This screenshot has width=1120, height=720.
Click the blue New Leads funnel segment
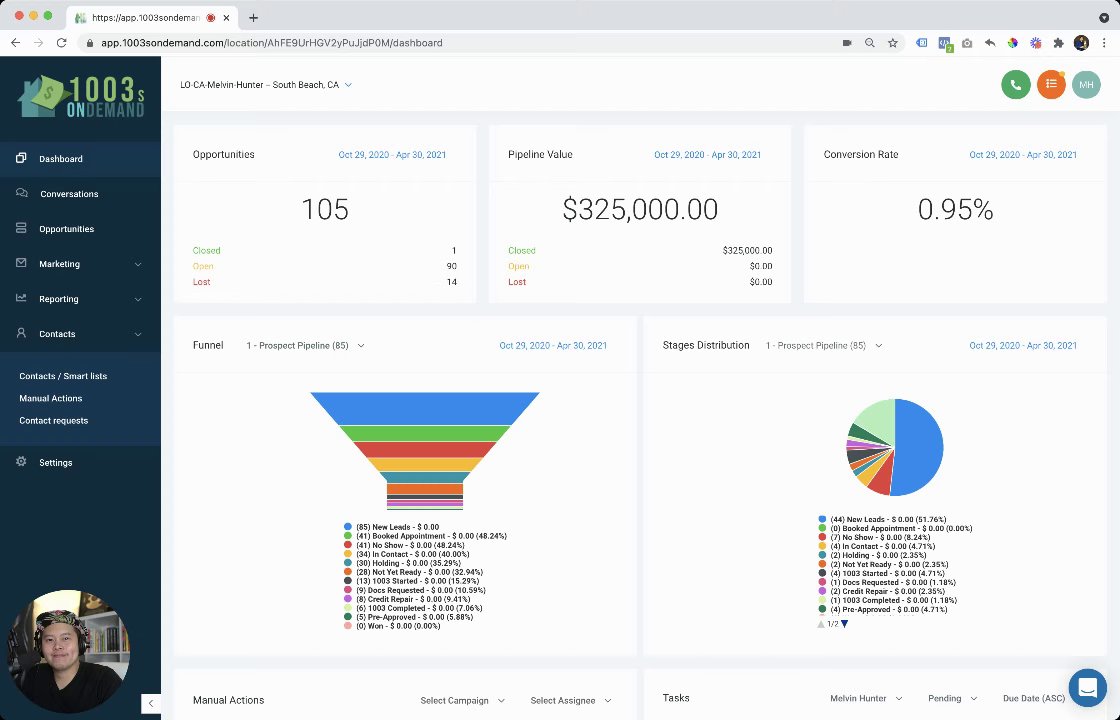click(424, 408)
